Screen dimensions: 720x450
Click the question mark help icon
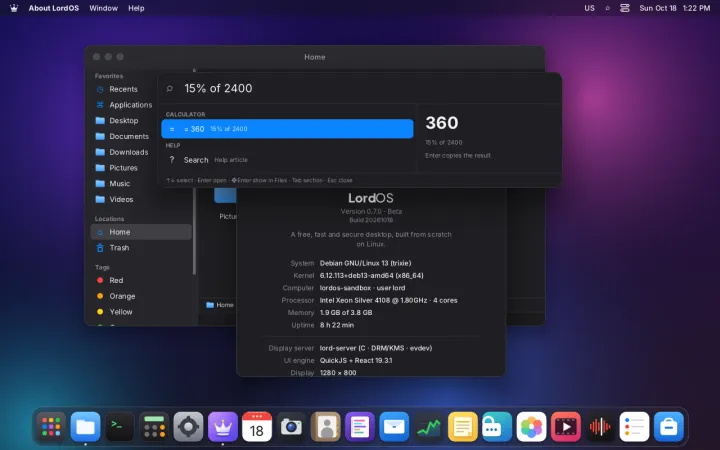tap(172, 160)
